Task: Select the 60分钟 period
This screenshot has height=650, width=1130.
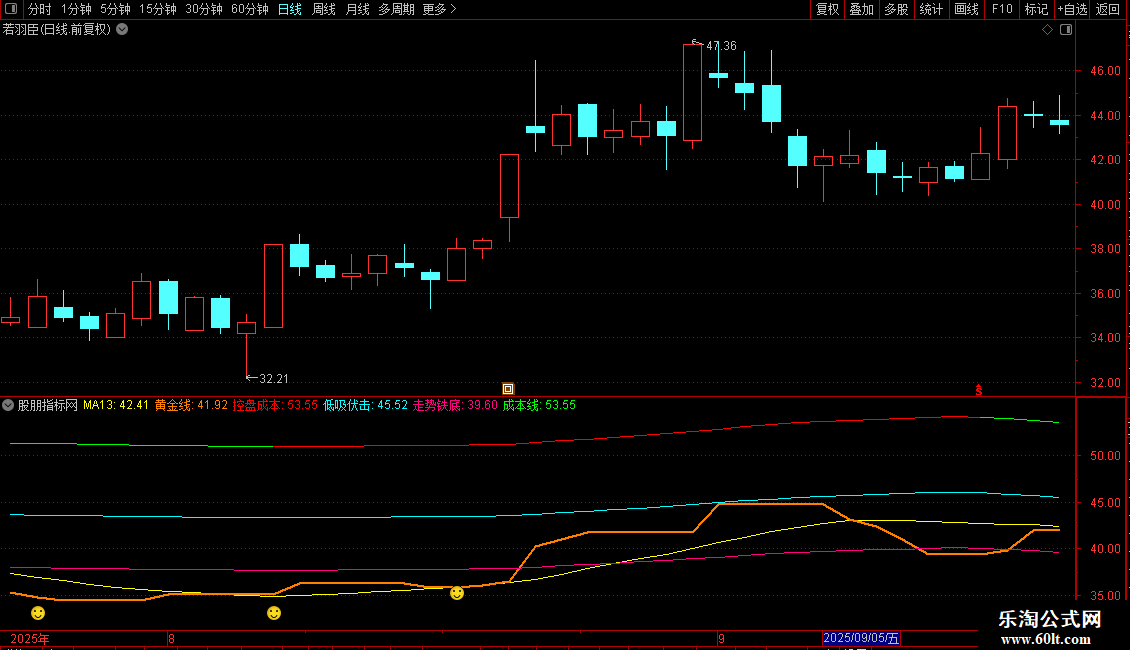Action: point(250,9)
